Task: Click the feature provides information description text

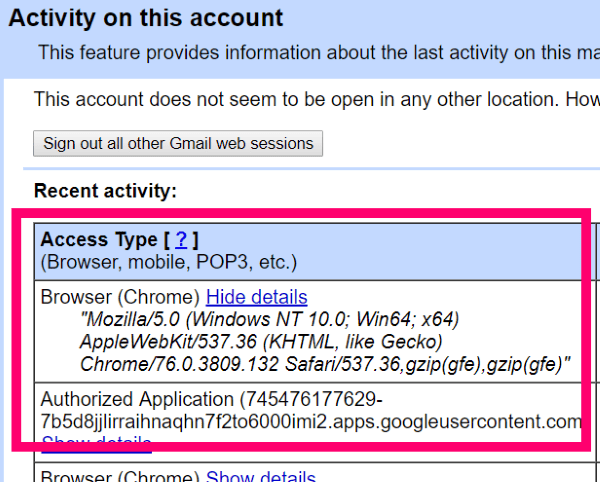Action: coord(319,52)
